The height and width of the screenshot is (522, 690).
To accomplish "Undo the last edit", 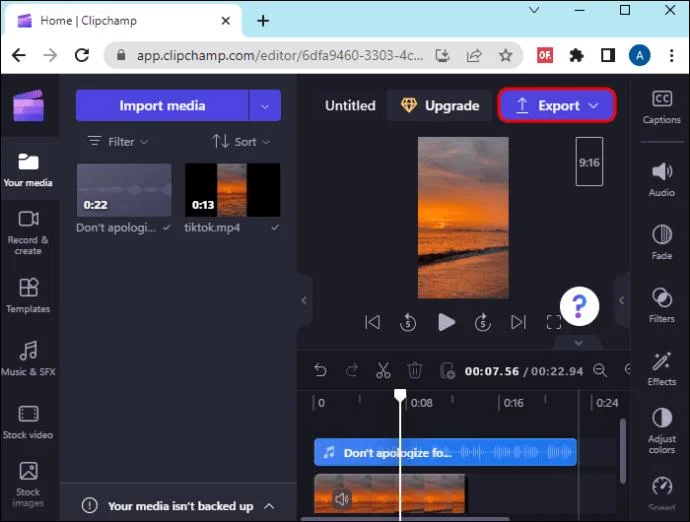I will (x=320, y=371).
